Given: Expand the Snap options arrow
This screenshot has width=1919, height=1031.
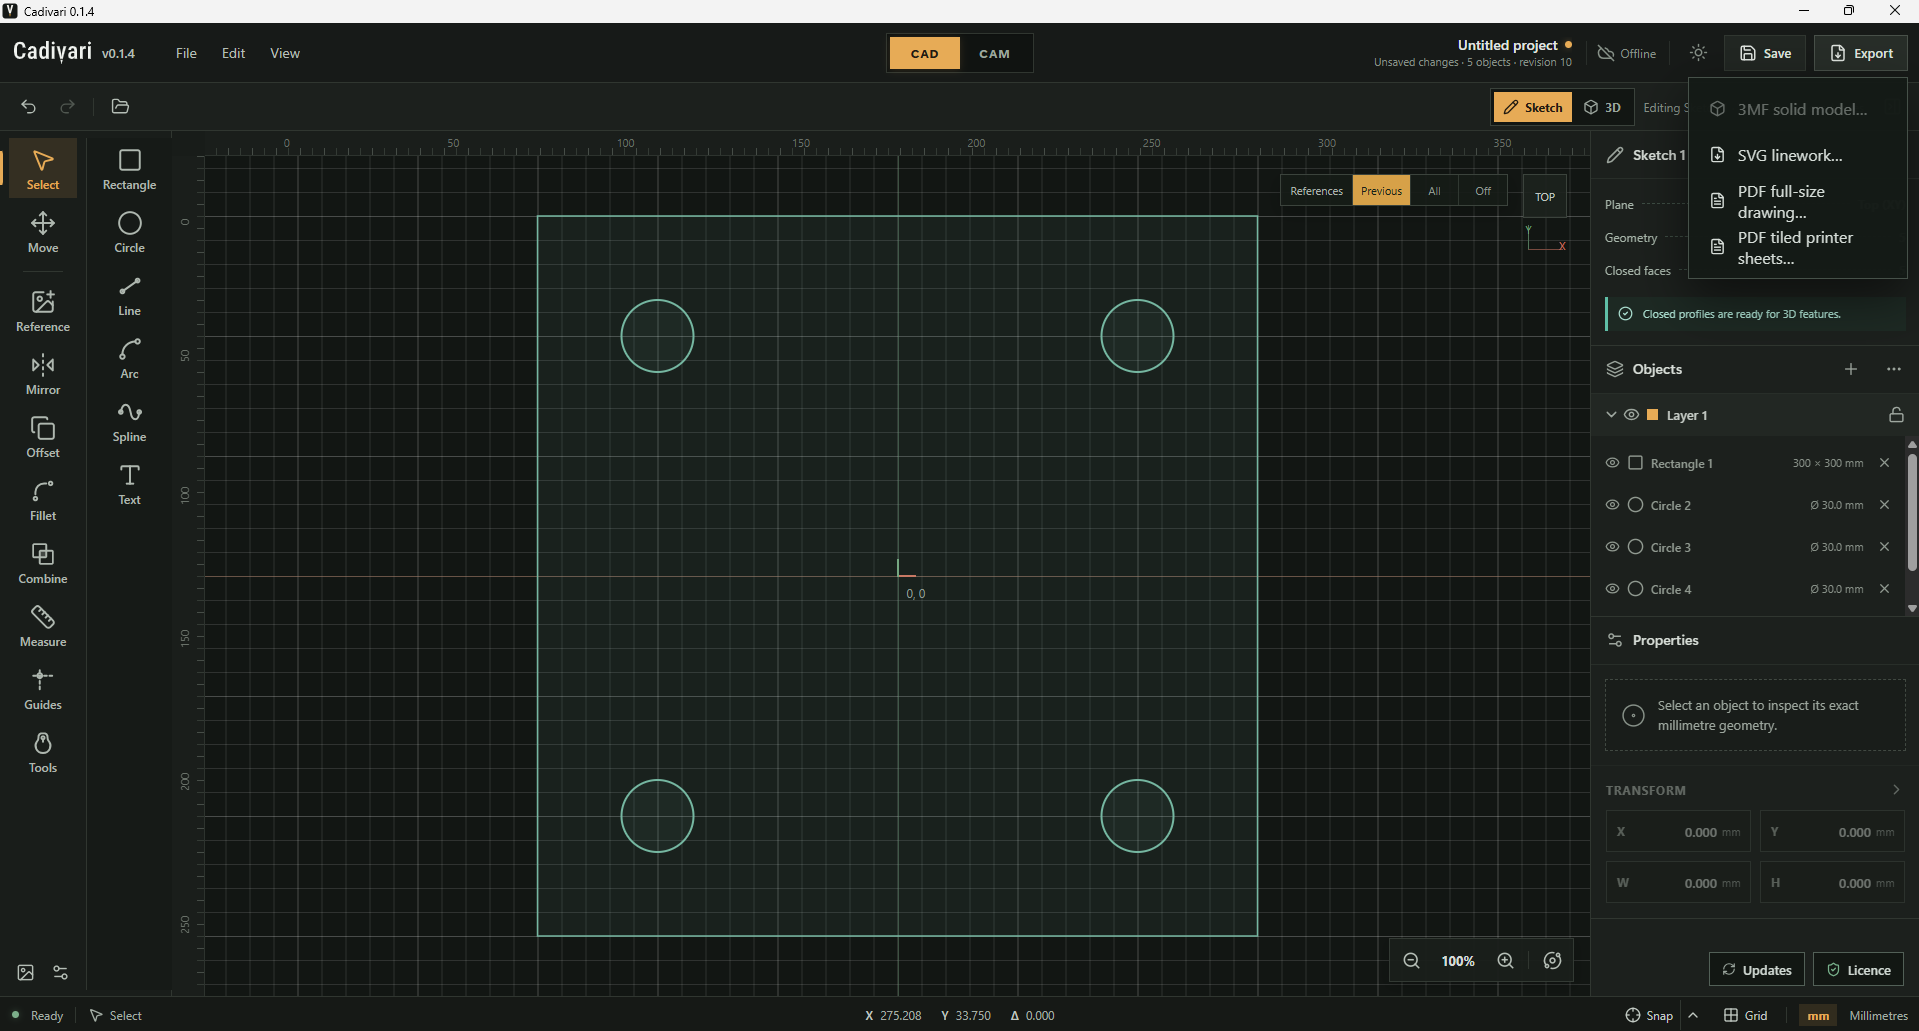Looking at the screenshot, I should tap(1693, 1015).
